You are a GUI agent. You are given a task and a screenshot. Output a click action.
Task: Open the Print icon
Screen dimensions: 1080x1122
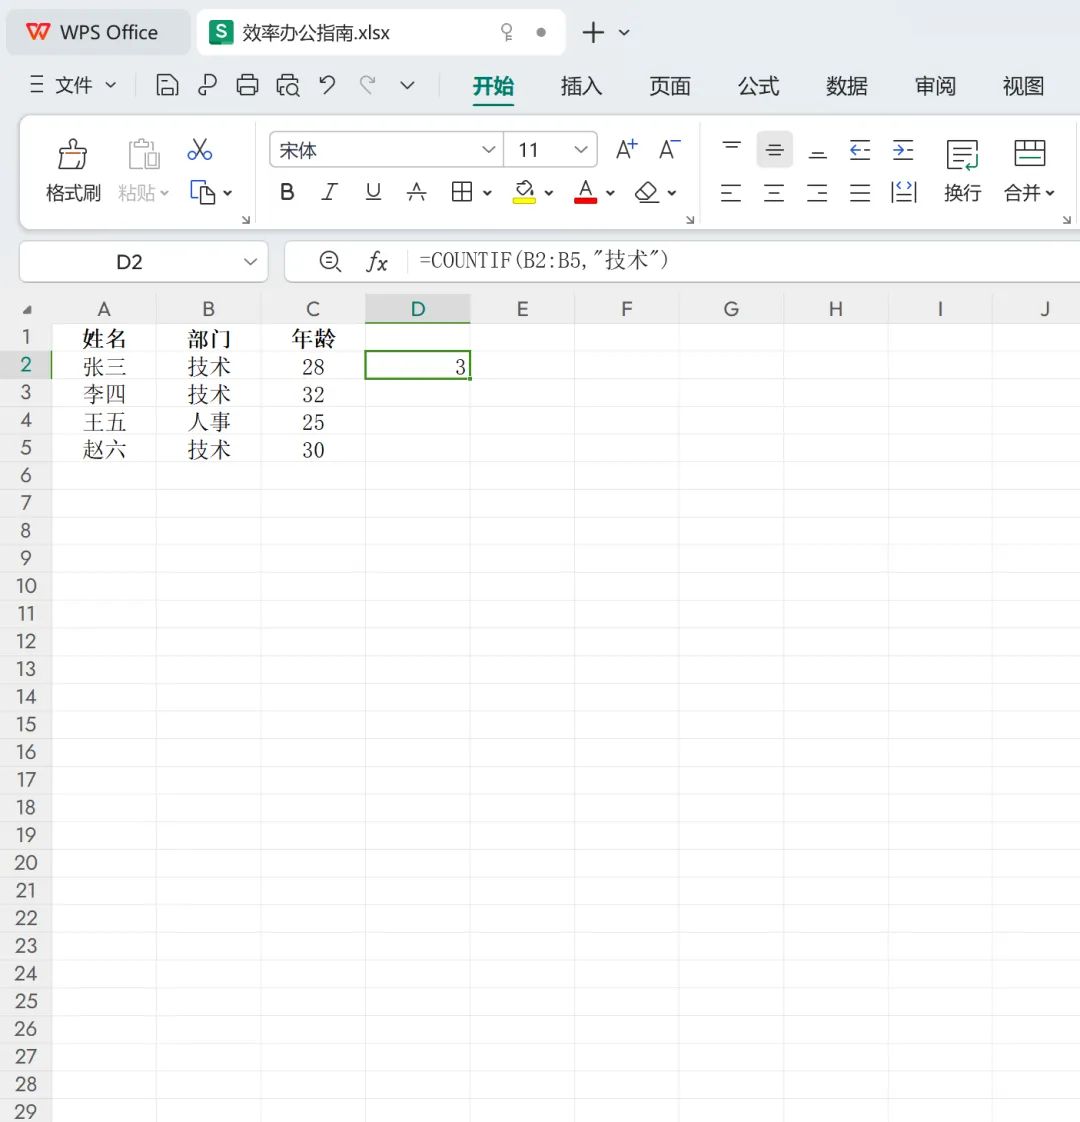click(x=247, y=85)
